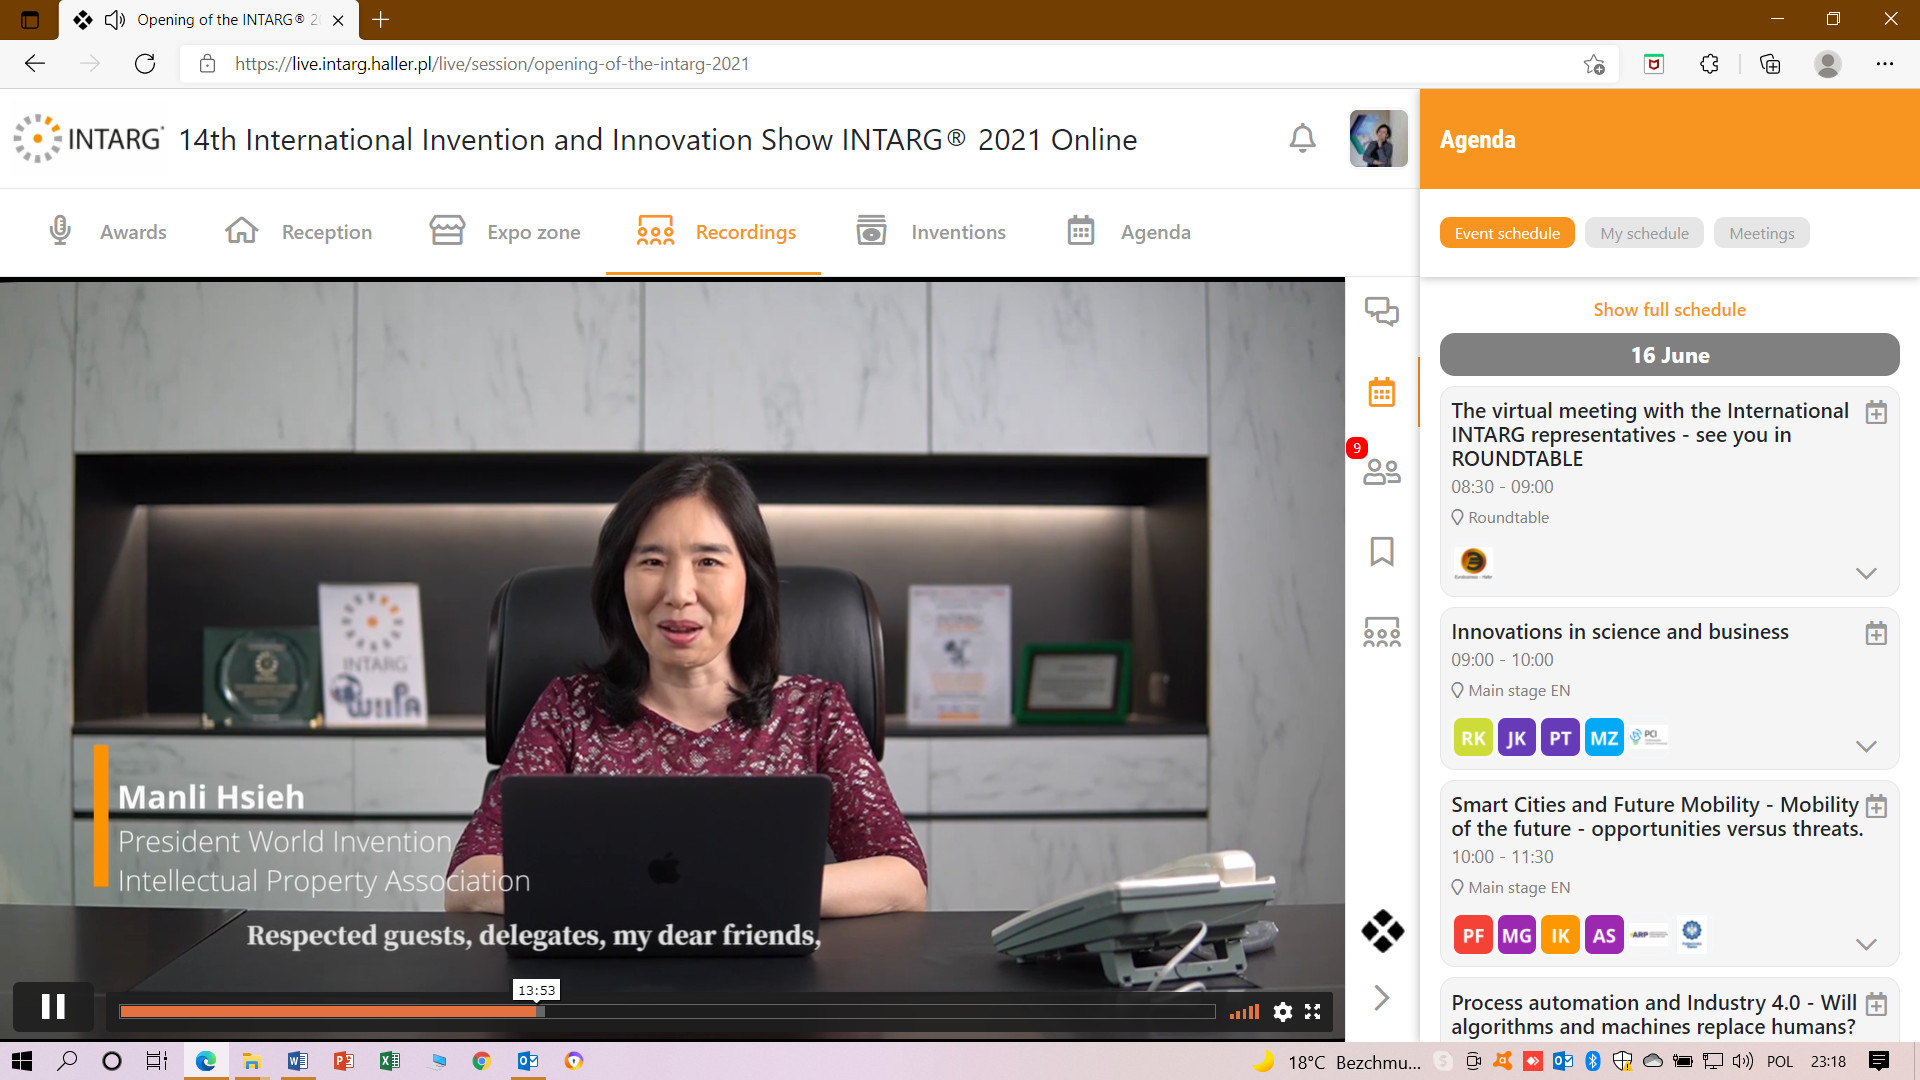Click the INTARG logo

coord(88,138)
